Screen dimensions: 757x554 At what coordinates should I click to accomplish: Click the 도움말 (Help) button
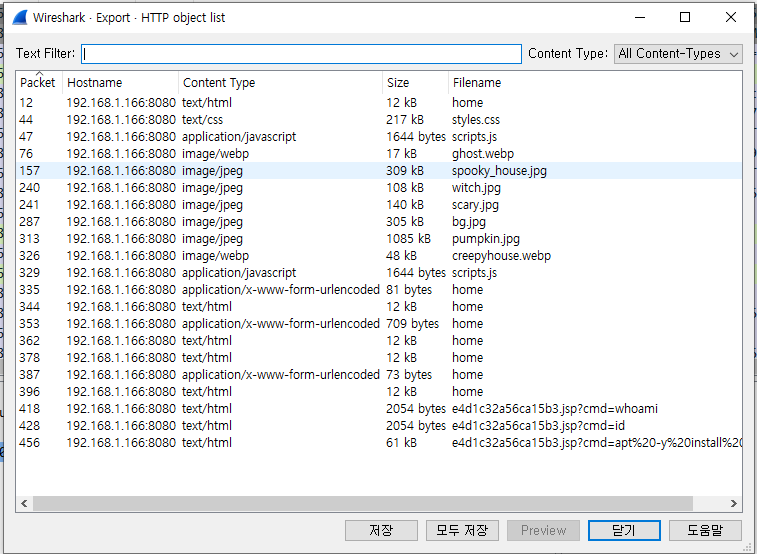(x=705, y=530)
